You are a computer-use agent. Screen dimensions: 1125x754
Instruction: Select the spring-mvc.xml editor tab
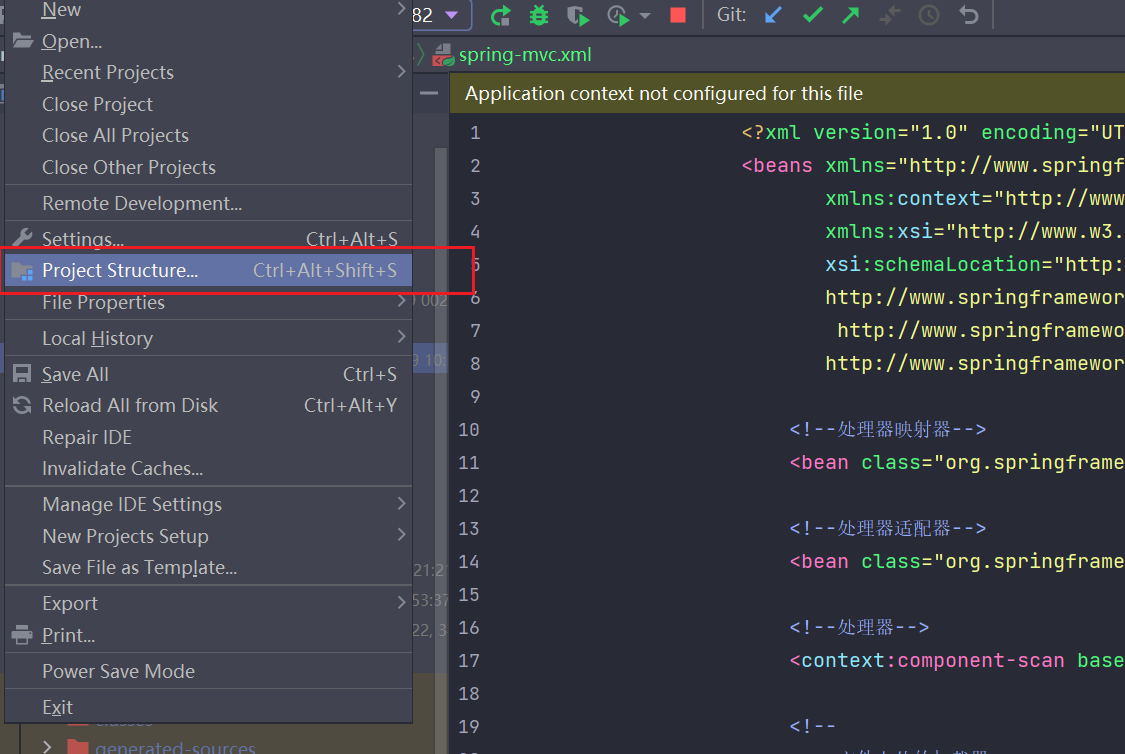(x=524, y=55)
